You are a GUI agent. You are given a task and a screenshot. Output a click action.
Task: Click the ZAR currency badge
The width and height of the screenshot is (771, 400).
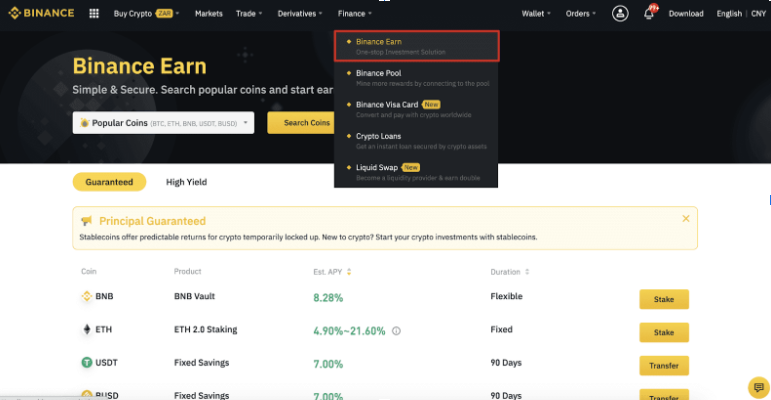[x=164, y=13]
